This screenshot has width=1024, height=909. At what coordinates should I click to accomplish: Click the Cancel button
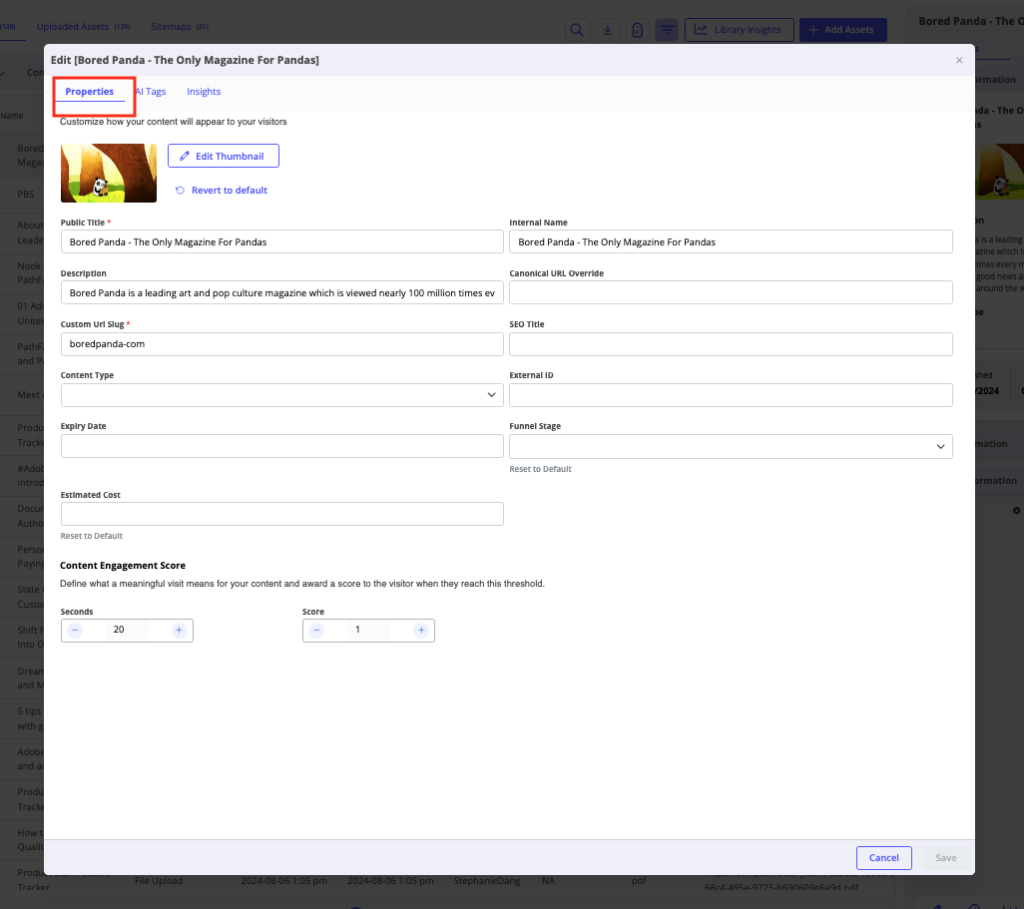pos(884,858)
